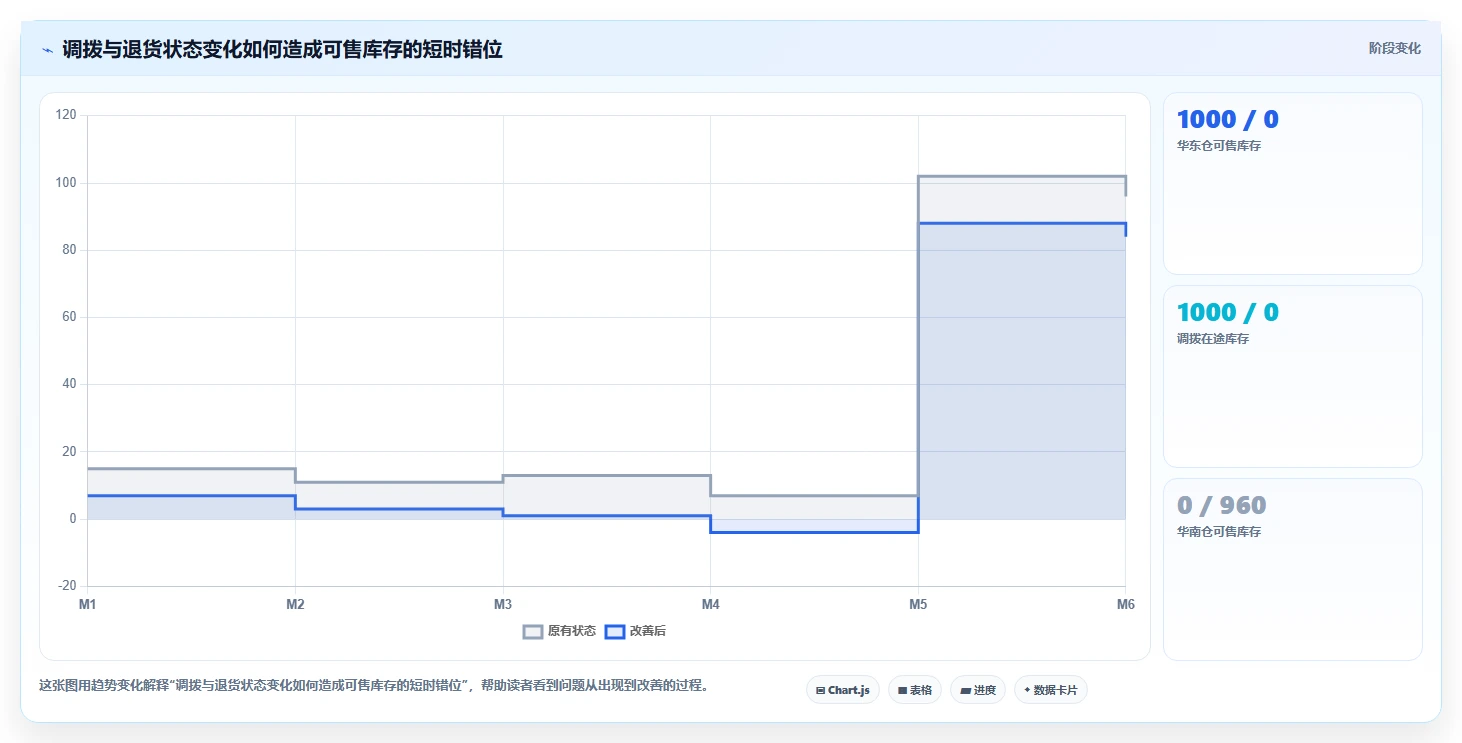1462x743 pixels.
Task: Select the 华东仓可售库存 card
Action: pos(1292,183)
